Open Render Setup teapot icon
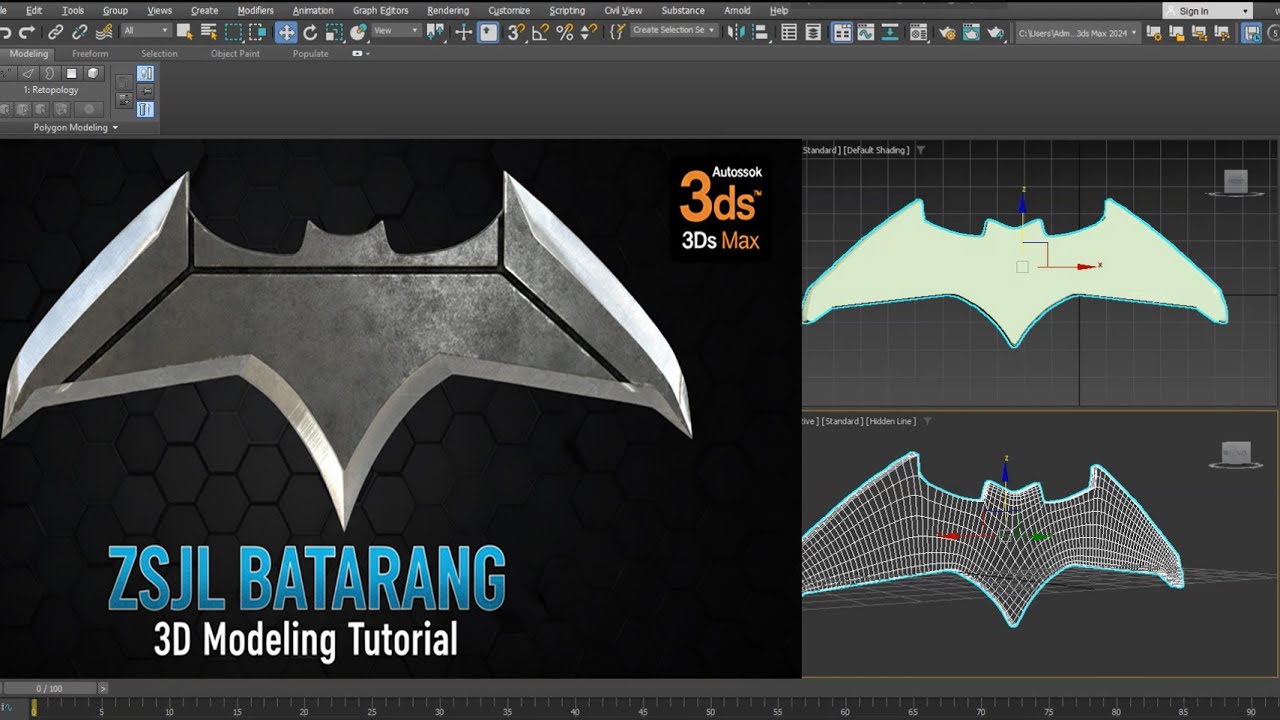Screen dimensions: 1280x720 (x=947, y=32)
